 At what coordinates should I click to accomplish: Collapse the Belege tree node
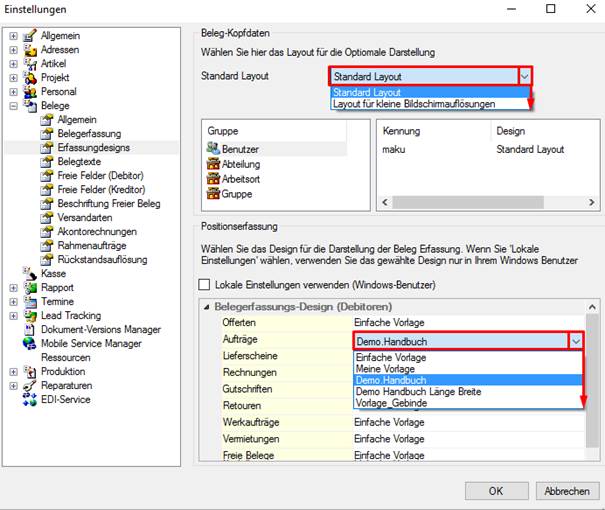(14, 105)
